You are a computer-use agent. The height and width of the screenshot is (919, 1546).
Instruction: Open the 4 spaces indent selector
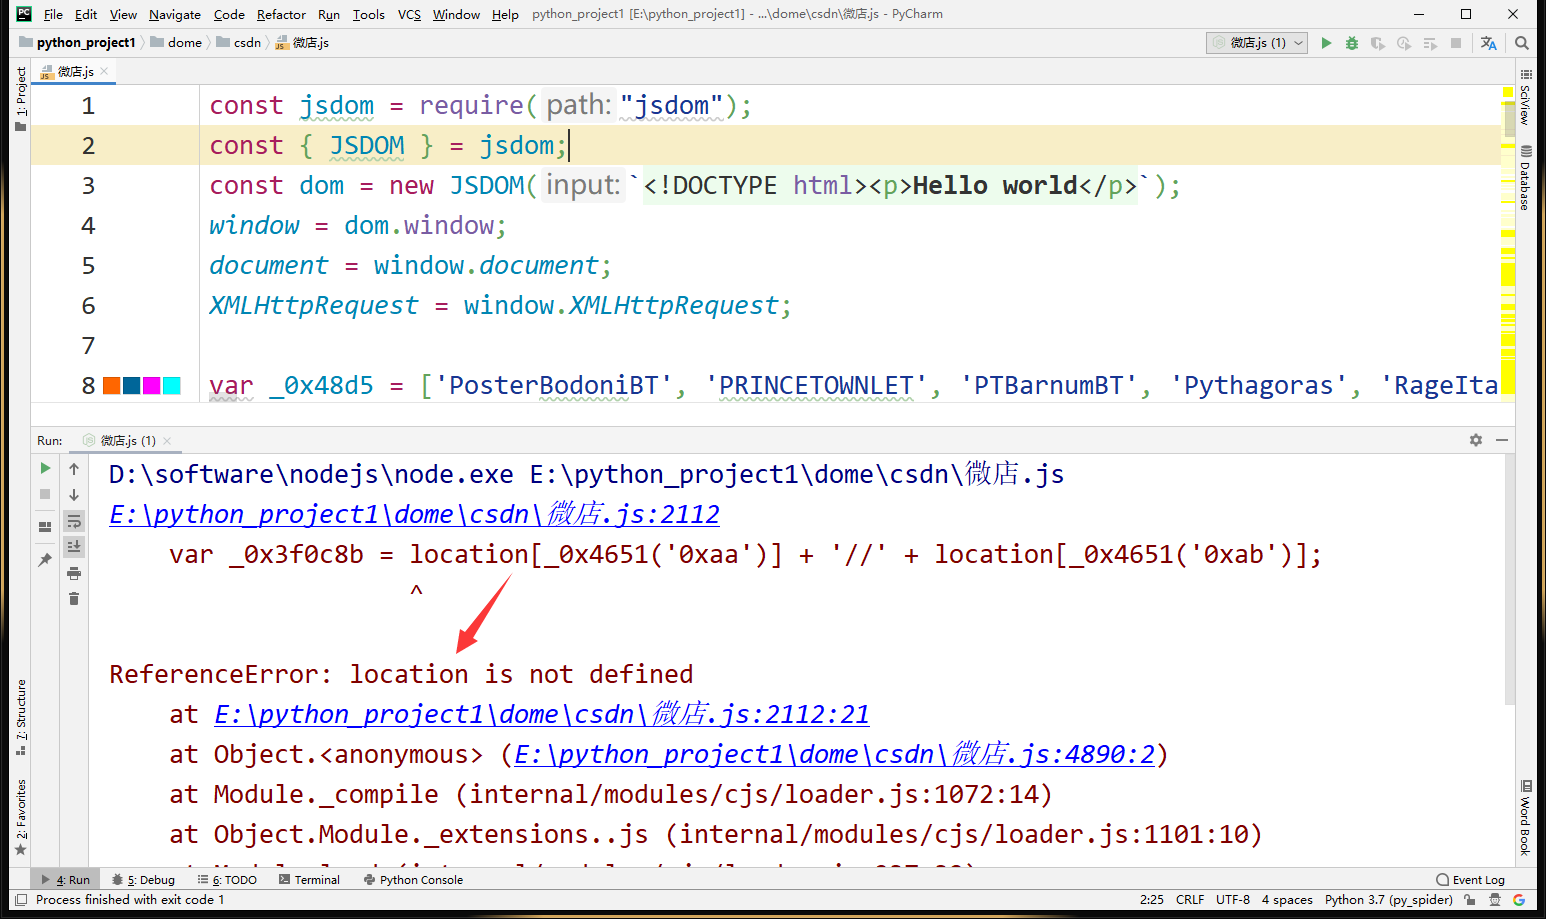click(x=1287, y=900)
